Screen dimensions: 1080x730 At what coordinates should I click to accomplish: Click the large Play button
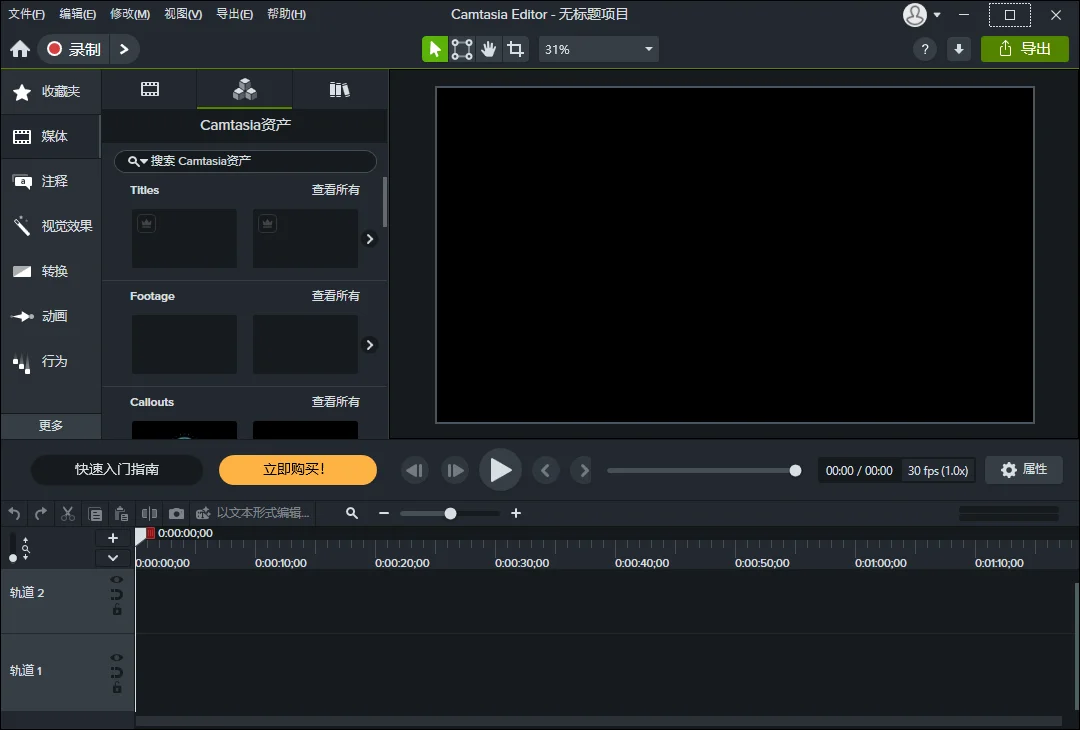click(501, 470)
